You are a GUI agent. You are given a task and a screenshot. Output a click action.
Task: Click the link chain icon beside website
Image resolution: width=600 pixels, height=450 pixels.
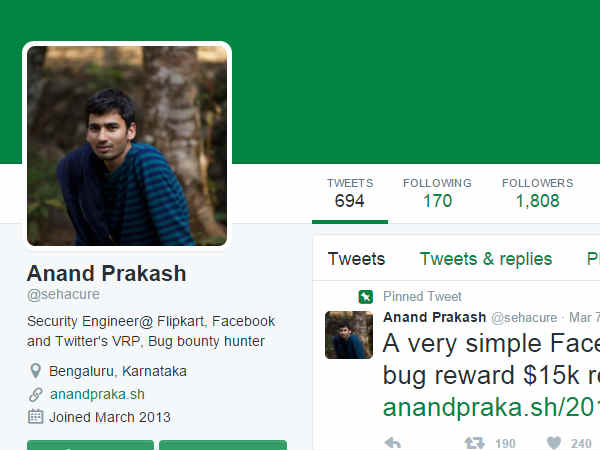point(36,395)
